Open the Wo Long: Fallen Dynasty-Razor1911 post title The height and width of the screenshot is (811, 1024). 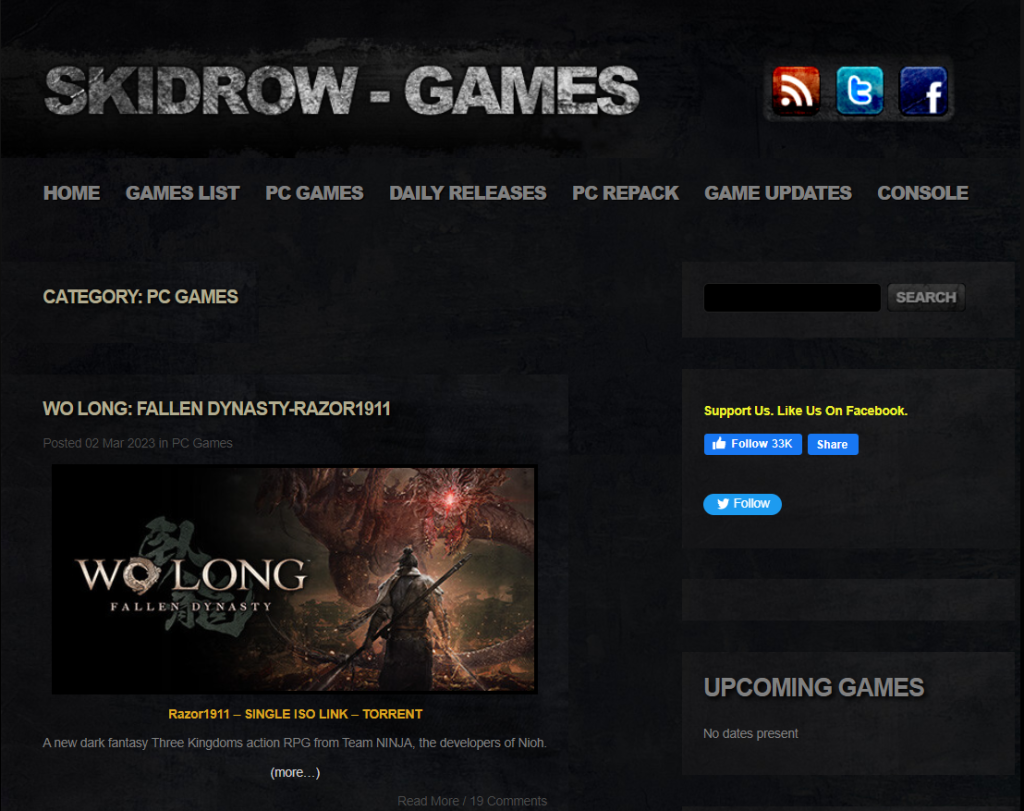(217, 409)
